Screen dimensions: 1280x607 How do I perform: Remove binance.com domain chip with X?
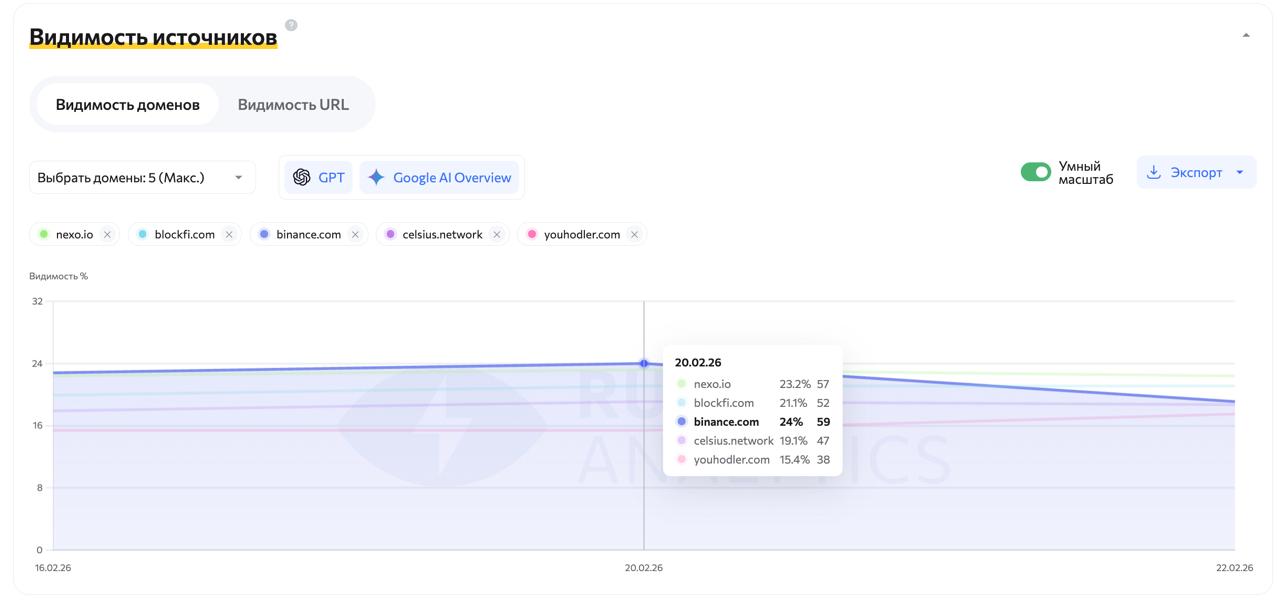[x=355, y=235]
